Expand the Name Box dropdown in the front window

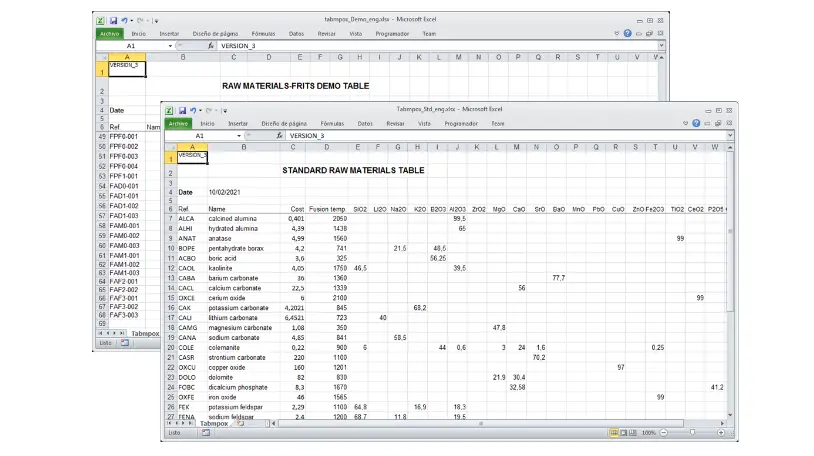pyautogui.click(x=237, y=135)
